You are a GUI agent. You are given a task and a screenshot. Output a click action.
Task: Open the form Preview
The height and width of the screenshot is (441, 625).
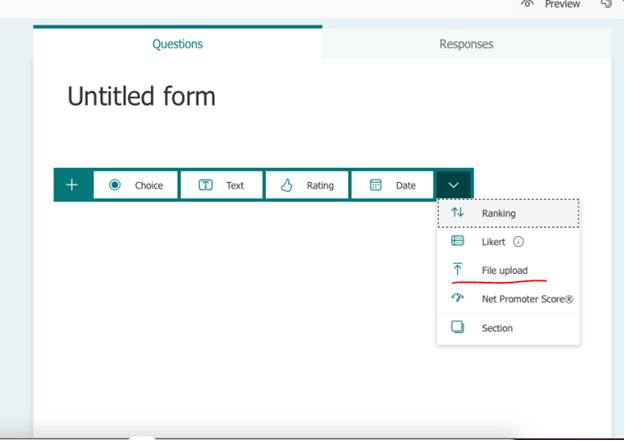point(551,4)
